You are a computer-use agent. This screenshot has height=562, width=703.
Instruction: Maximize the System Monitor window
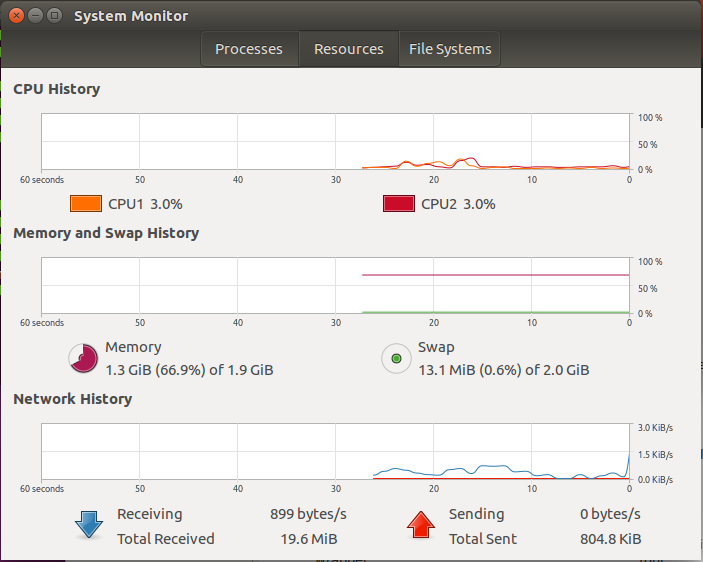[x=55, y=16]
